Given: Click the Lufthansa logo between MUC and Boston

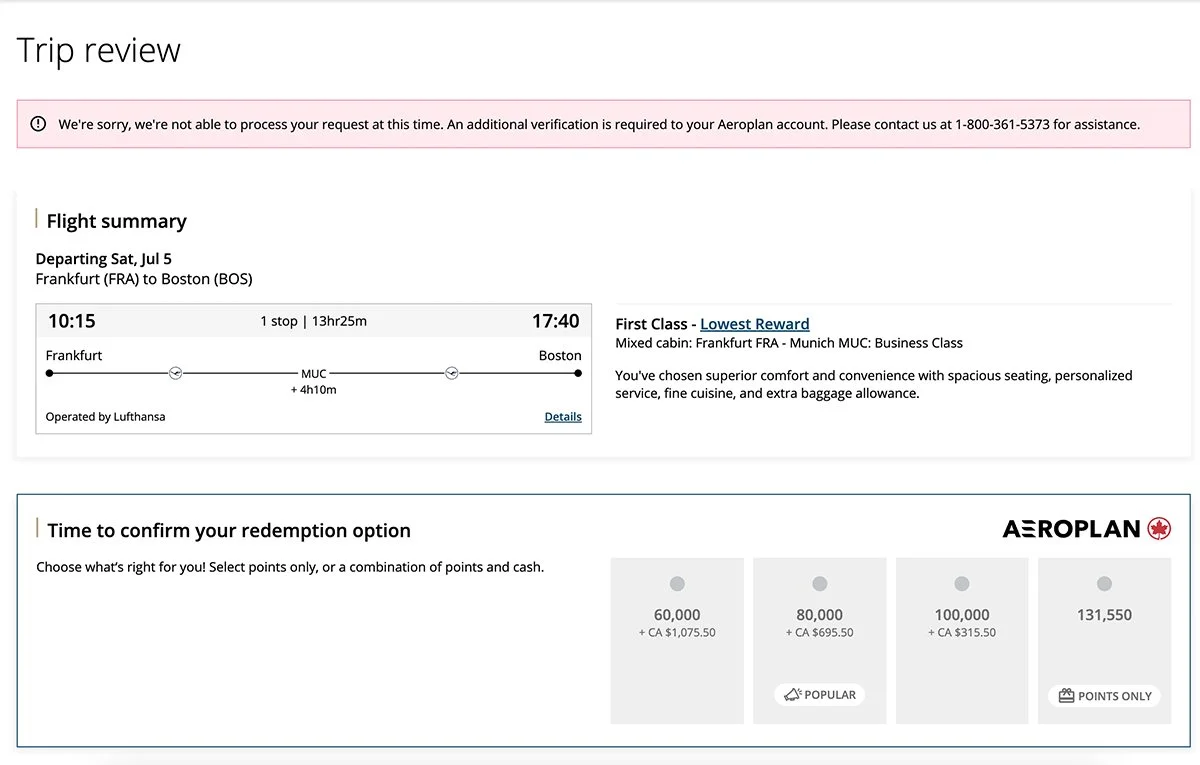Looking at the screenshot, I should click(451, 373).
